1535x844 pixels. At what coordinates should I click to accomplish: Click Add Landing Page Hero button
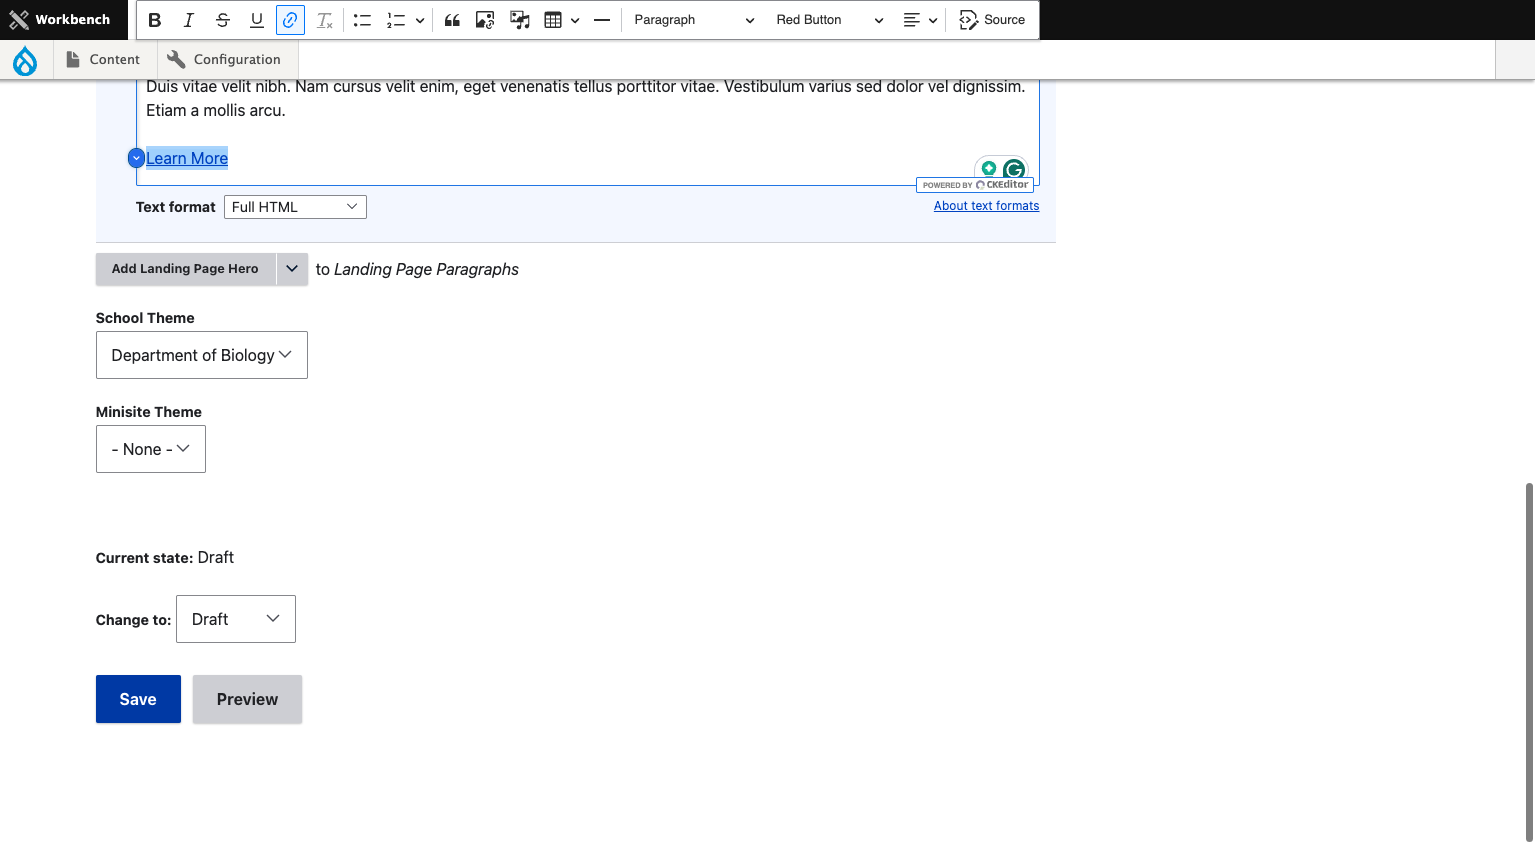coord(186,269)
